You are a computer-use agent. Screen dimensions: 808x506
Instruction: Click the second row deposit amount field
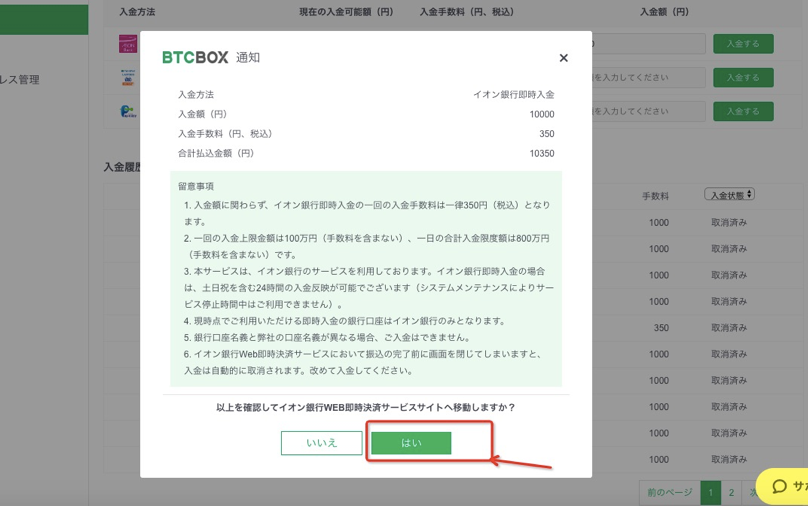coord(649,77)
